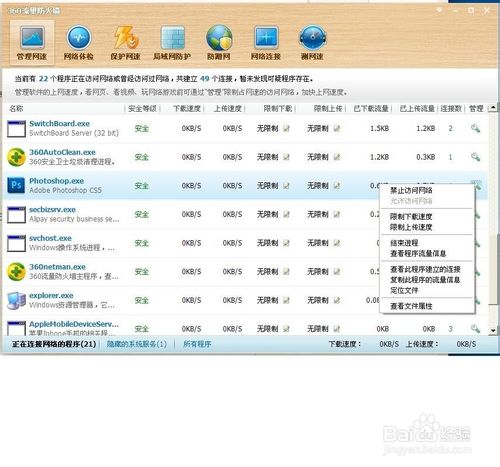
Task: Click manage icon for 360AutoClean.exe
Action: click(x=475, y=157)
